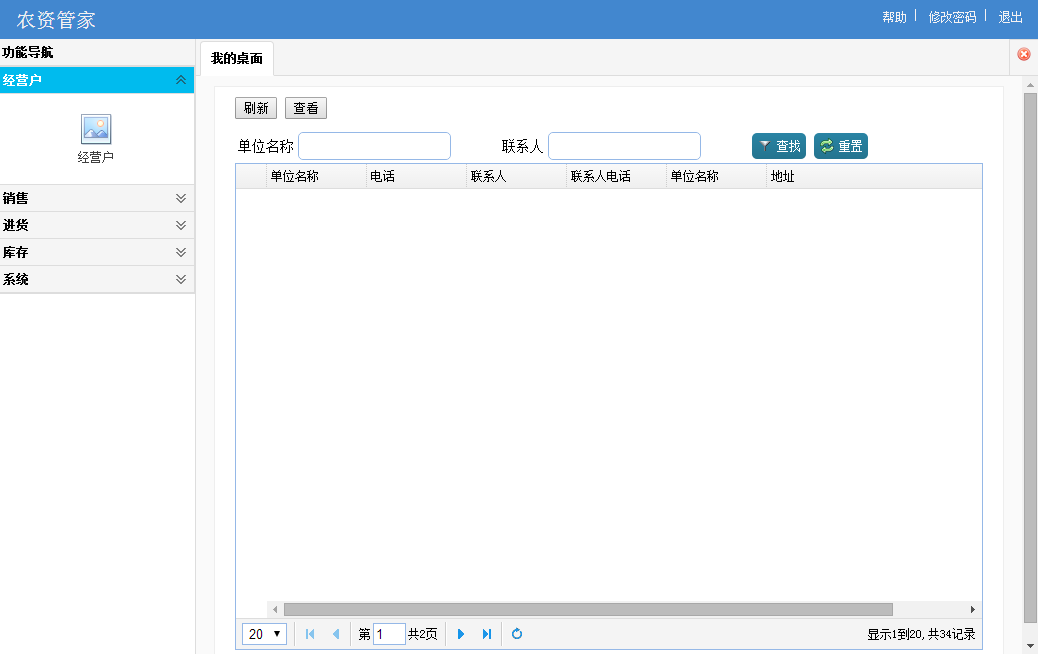
Task: Click the 联系人 input field
Action: click(x=624, y=146)
